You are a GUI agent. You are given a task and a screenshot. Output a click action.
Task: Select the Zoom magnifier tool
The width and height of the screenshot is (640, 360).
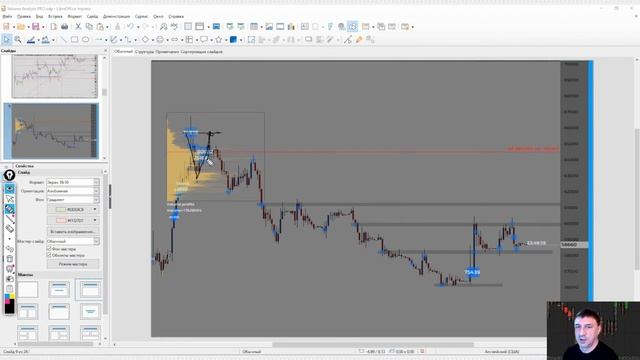click(x=18, y=40)
